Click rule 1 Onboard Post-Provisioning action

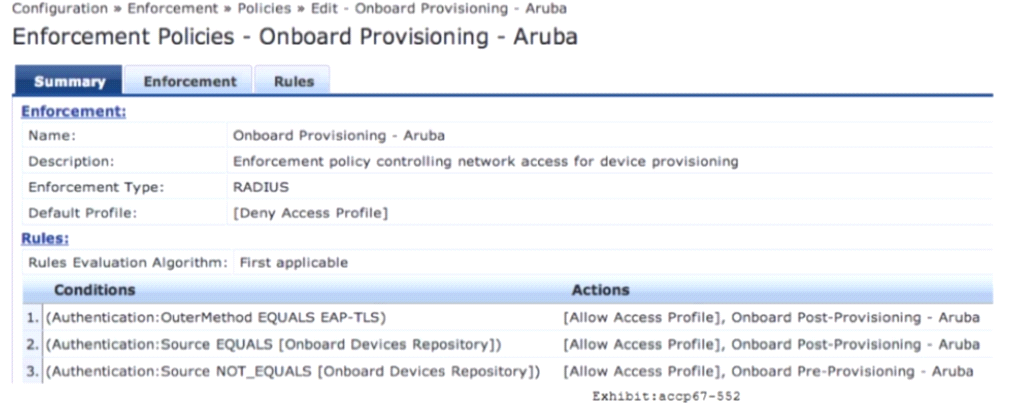tap(855, 318)
